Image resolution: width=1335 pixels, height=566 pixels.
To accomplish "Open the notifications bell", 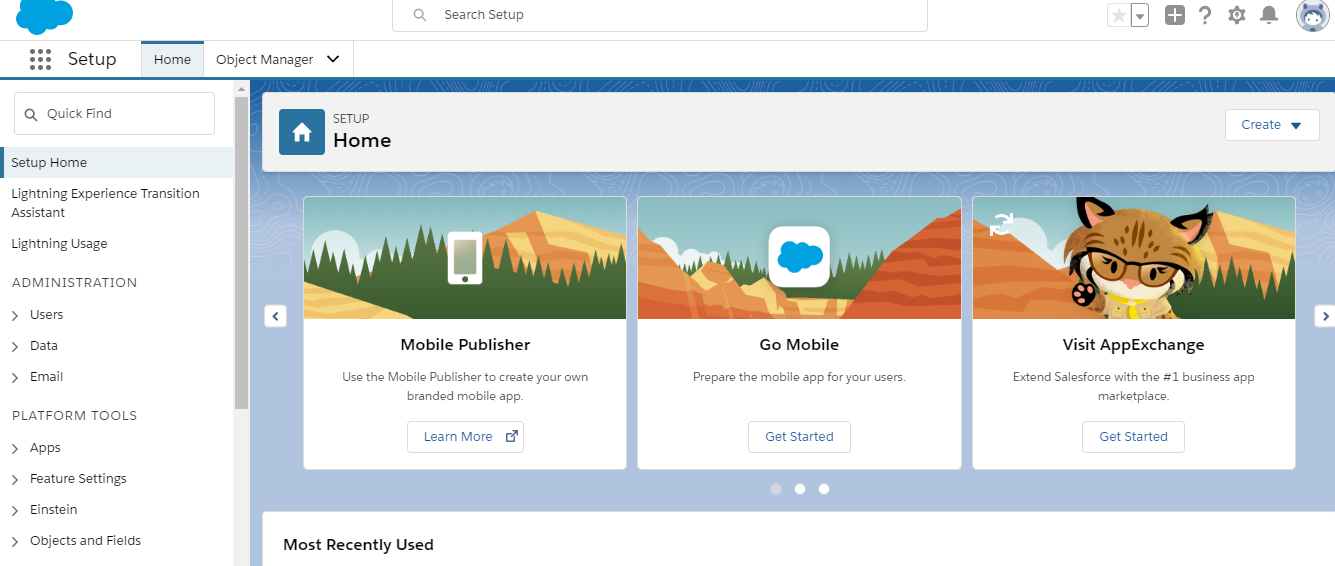I will (1269, 15).
